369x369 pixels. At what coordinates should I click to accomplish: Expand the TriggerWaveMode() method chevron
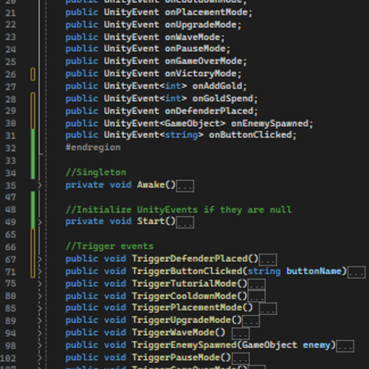40,333
